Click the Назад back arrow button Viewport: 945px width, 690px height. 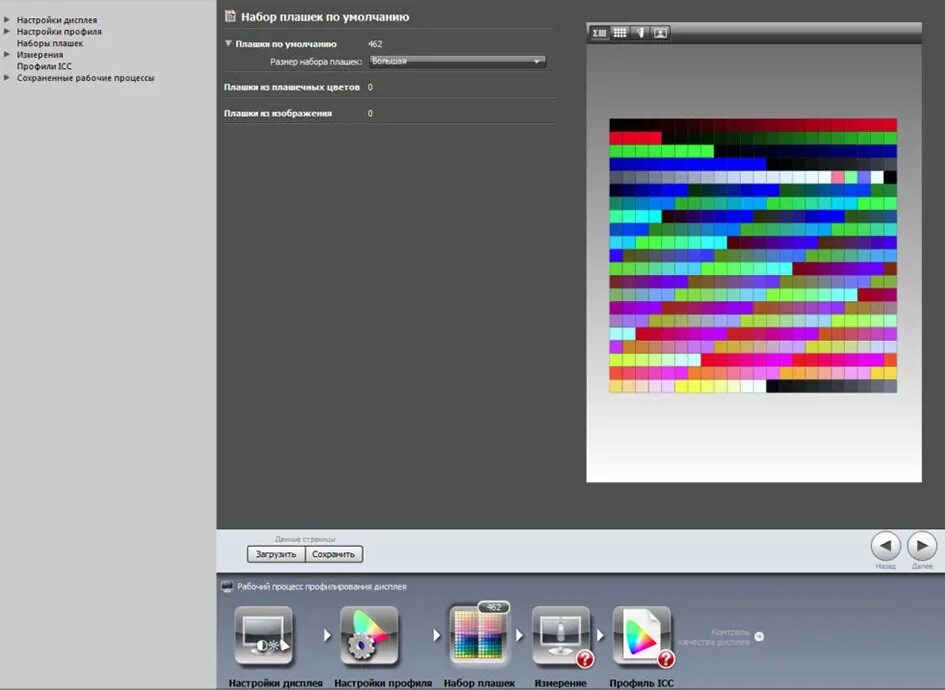coord(885,546)
